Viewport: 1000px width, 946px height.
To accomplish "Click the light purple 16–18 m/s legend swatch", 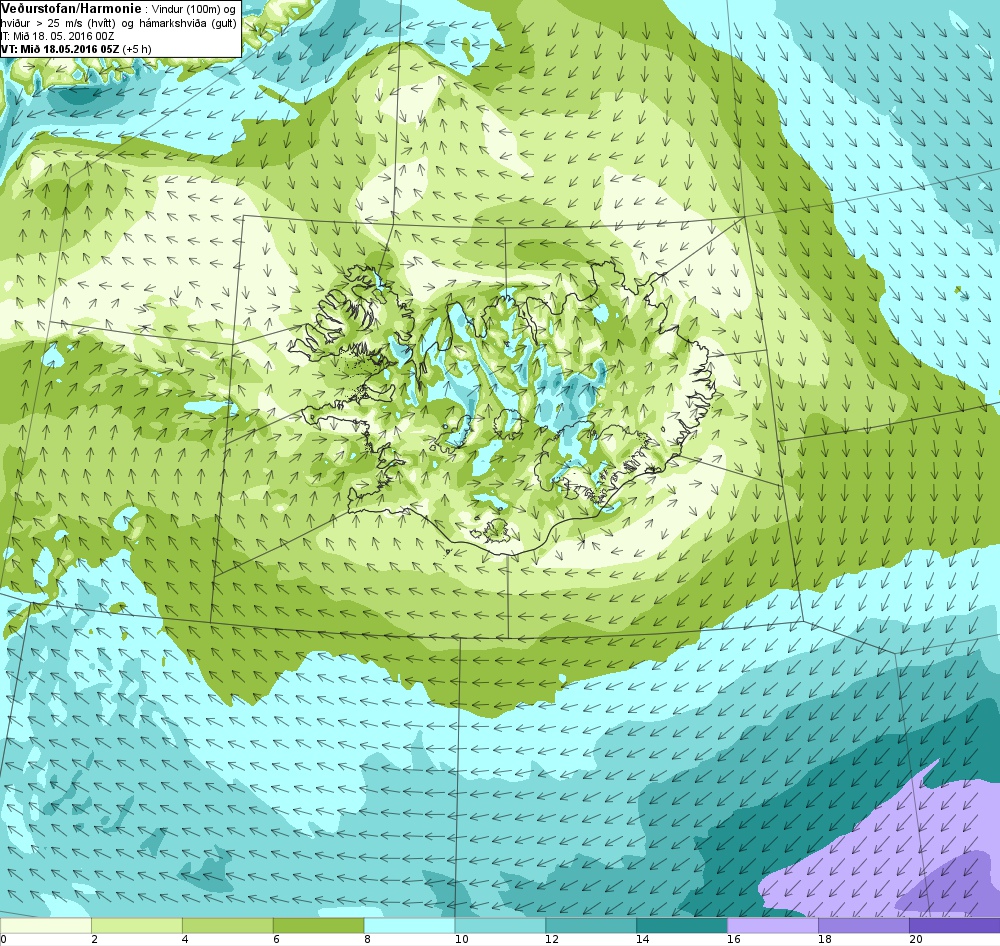I will pos(773,925).
